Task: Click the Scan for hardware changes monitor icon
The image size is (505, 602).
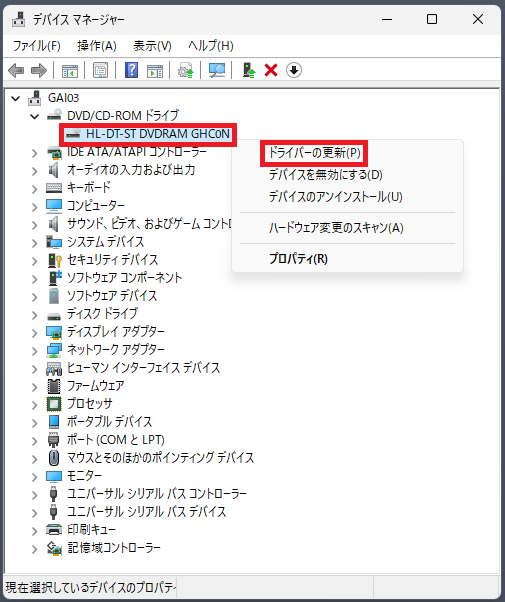Action: coord(217,71)
